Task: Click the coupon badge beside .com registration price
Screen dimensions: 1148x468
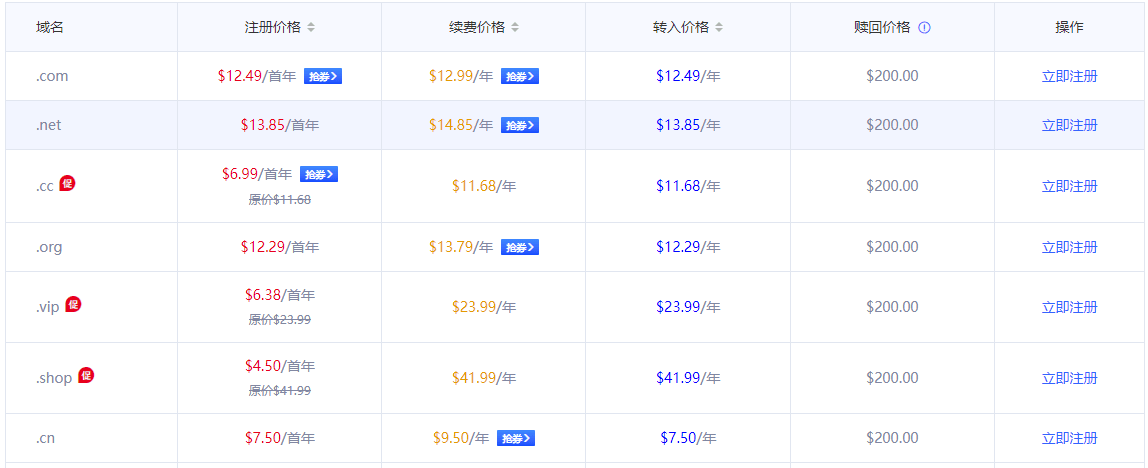Action: click(323, 76)
